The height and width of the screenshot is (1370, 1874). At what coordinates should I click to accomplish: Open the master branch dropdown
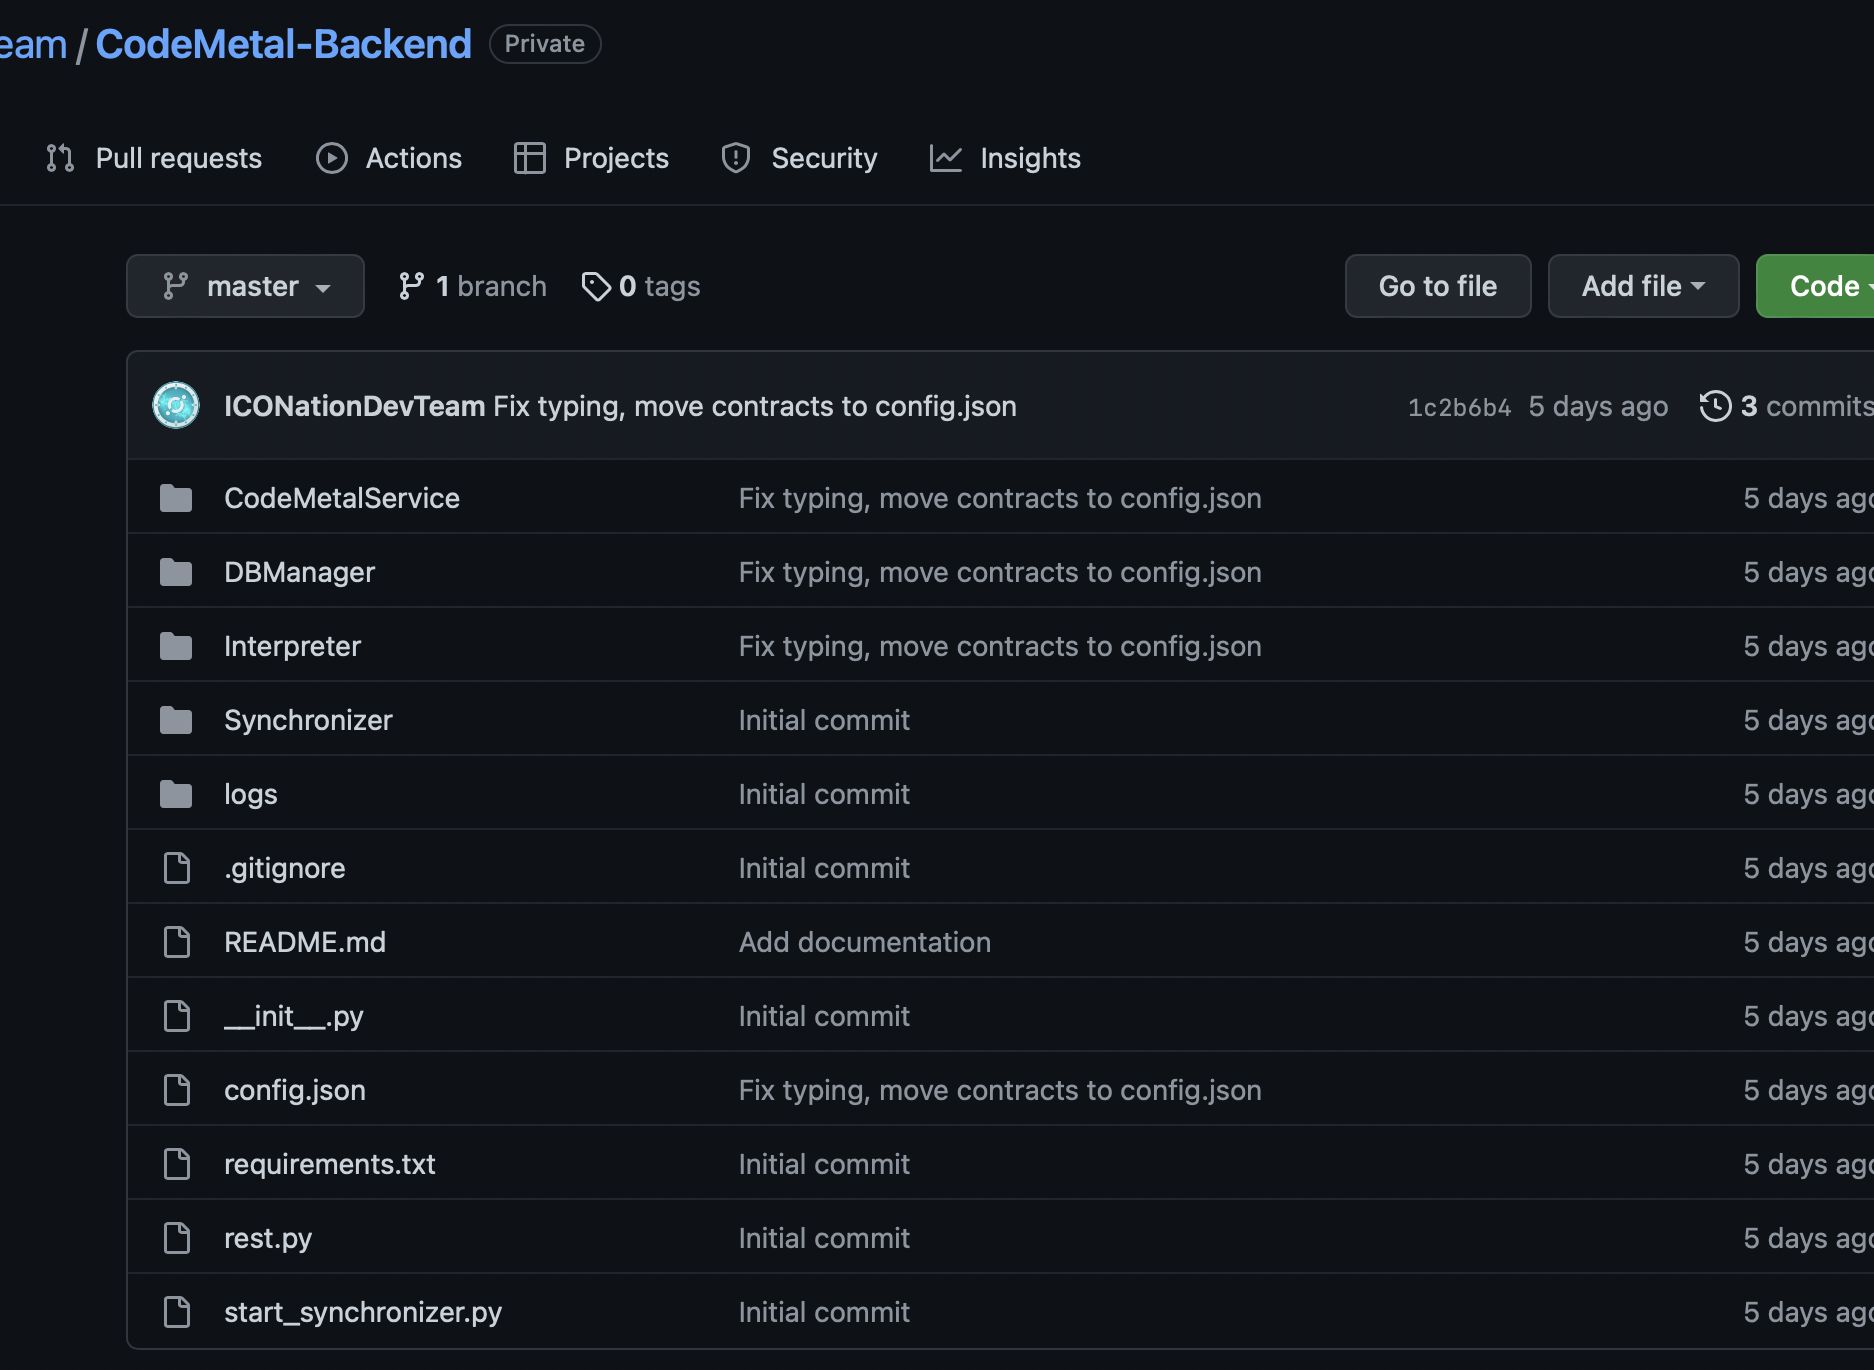(x=245, y=286)
